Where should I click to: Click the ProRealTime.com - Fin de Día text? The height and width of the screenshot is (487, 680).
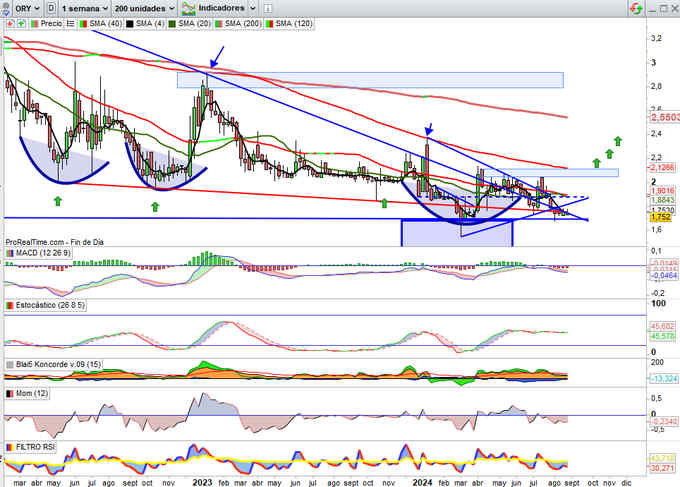pyautogui.click(x=54, y=242)
